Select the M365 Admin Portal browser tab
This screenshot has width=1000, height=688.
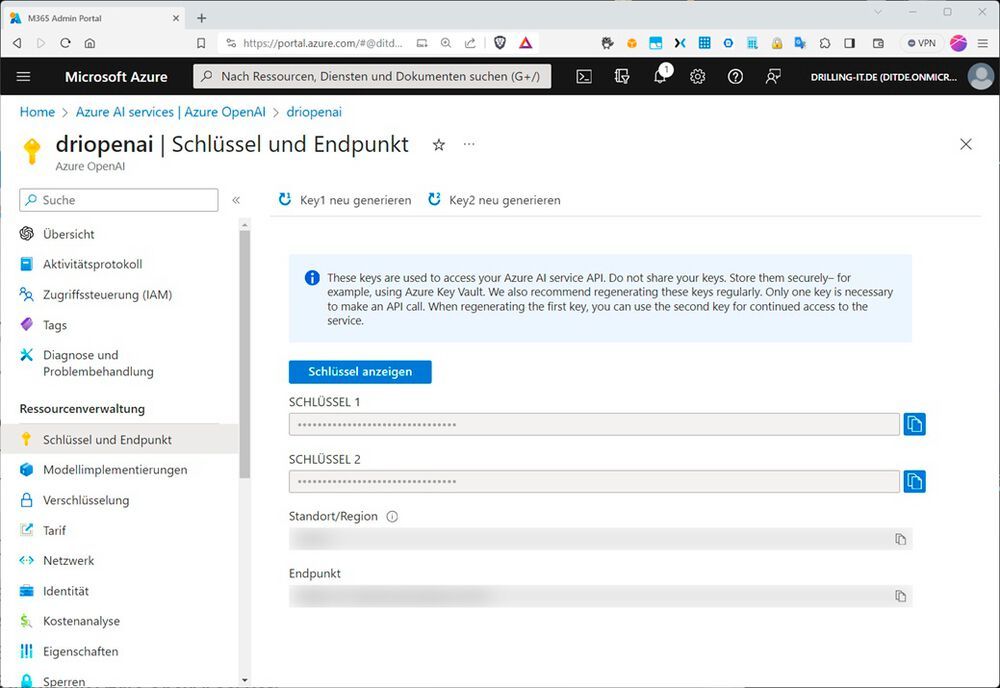coord(94,18)
